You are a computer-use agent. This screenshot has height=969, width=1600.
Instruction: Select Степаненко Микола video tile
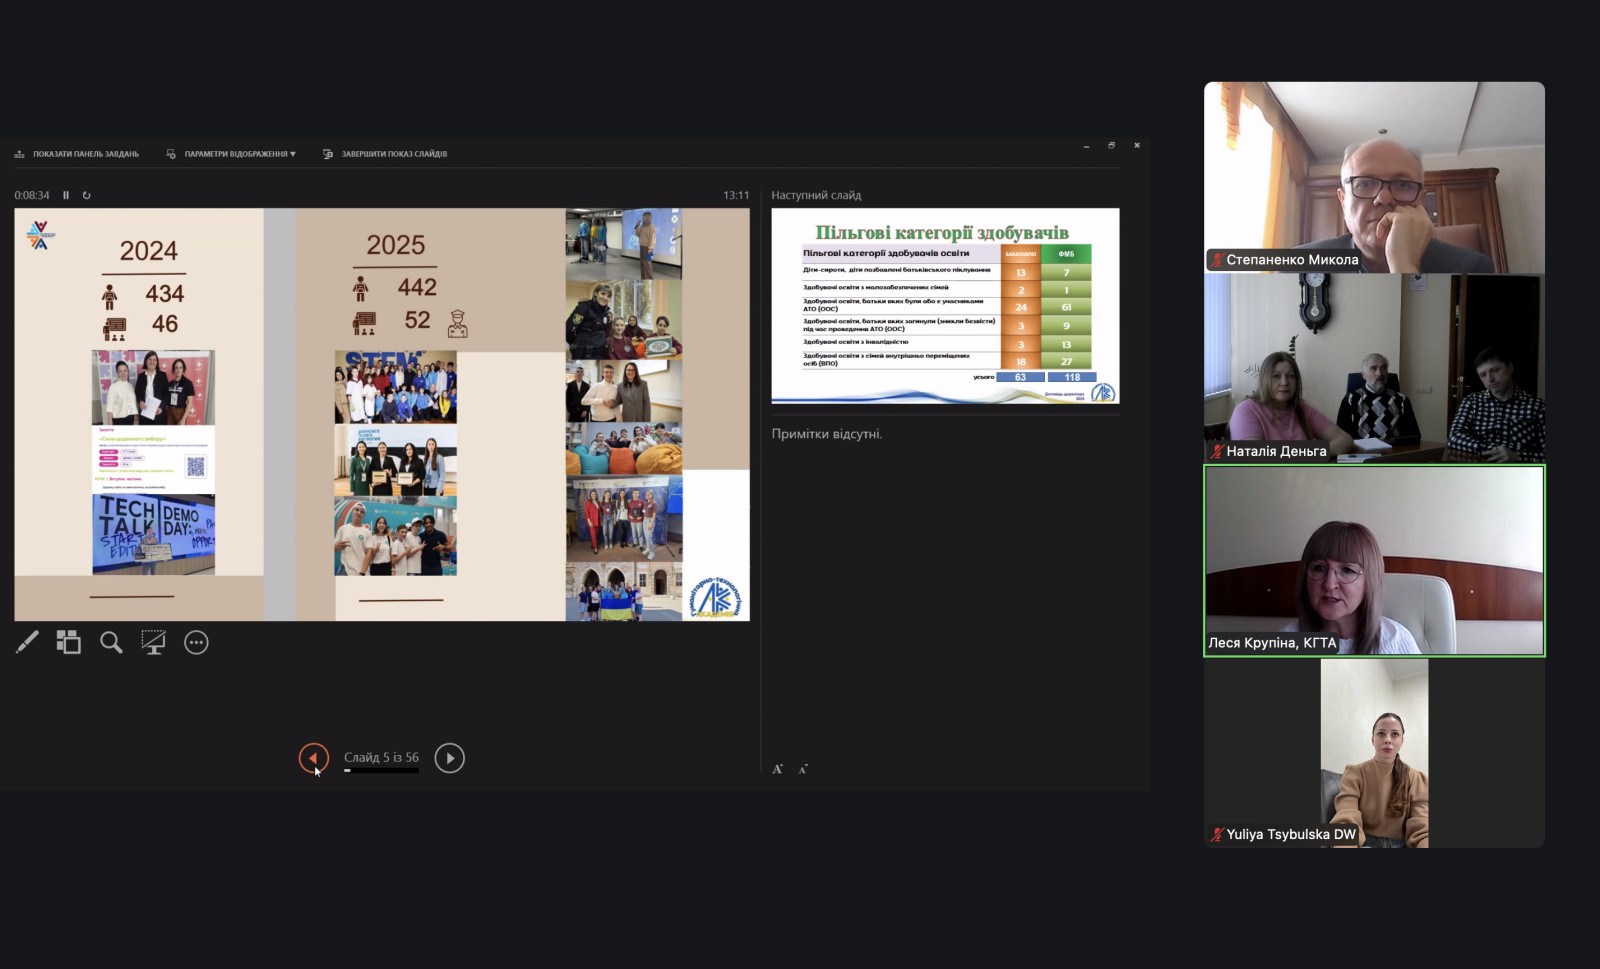(1374, 177)
